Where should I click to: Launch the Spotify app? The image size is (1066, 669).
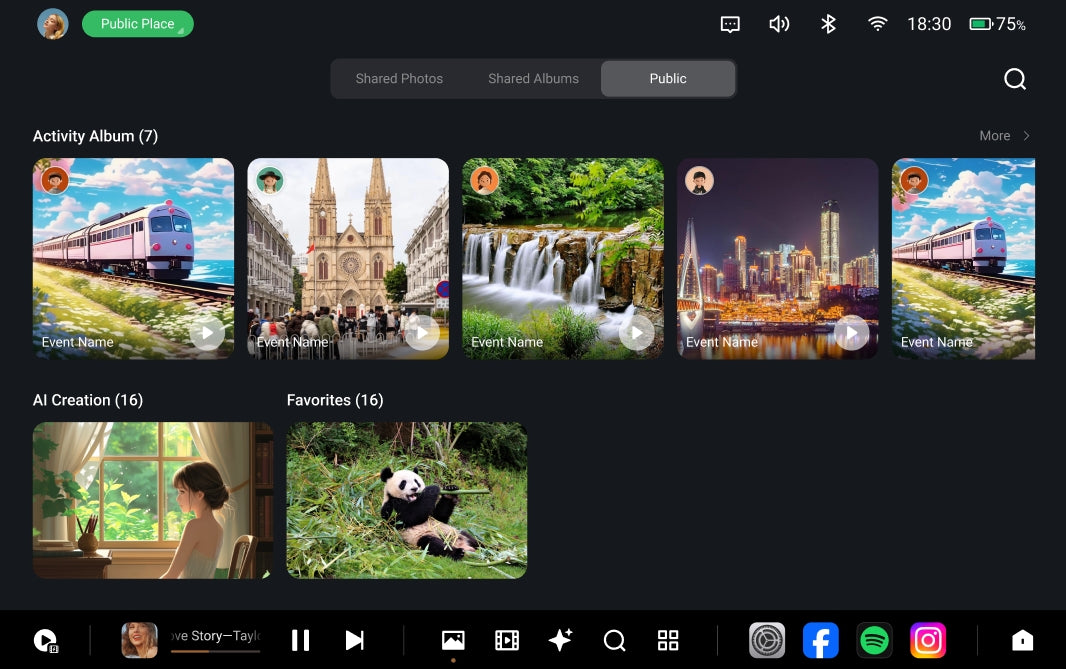coord(874,640)
